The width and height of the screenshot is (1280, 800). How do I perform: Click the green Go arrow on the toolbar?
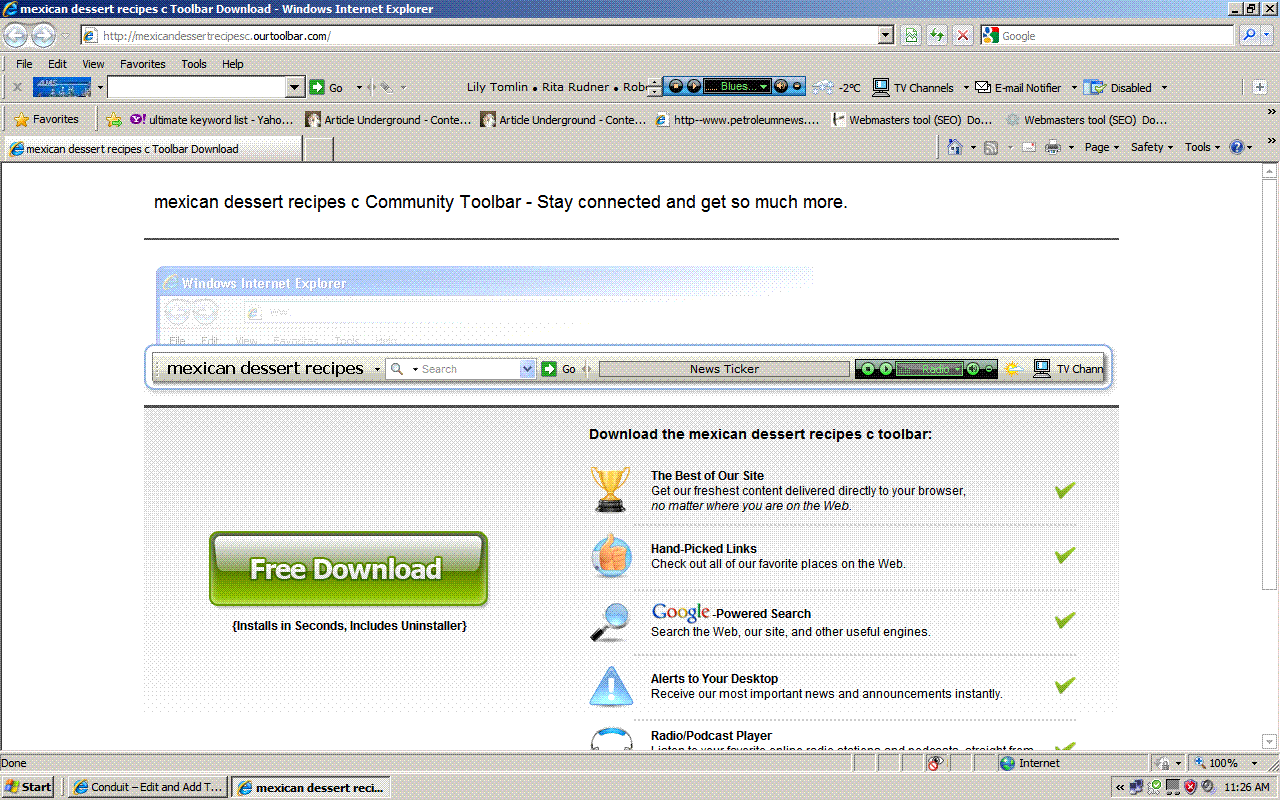317,88
